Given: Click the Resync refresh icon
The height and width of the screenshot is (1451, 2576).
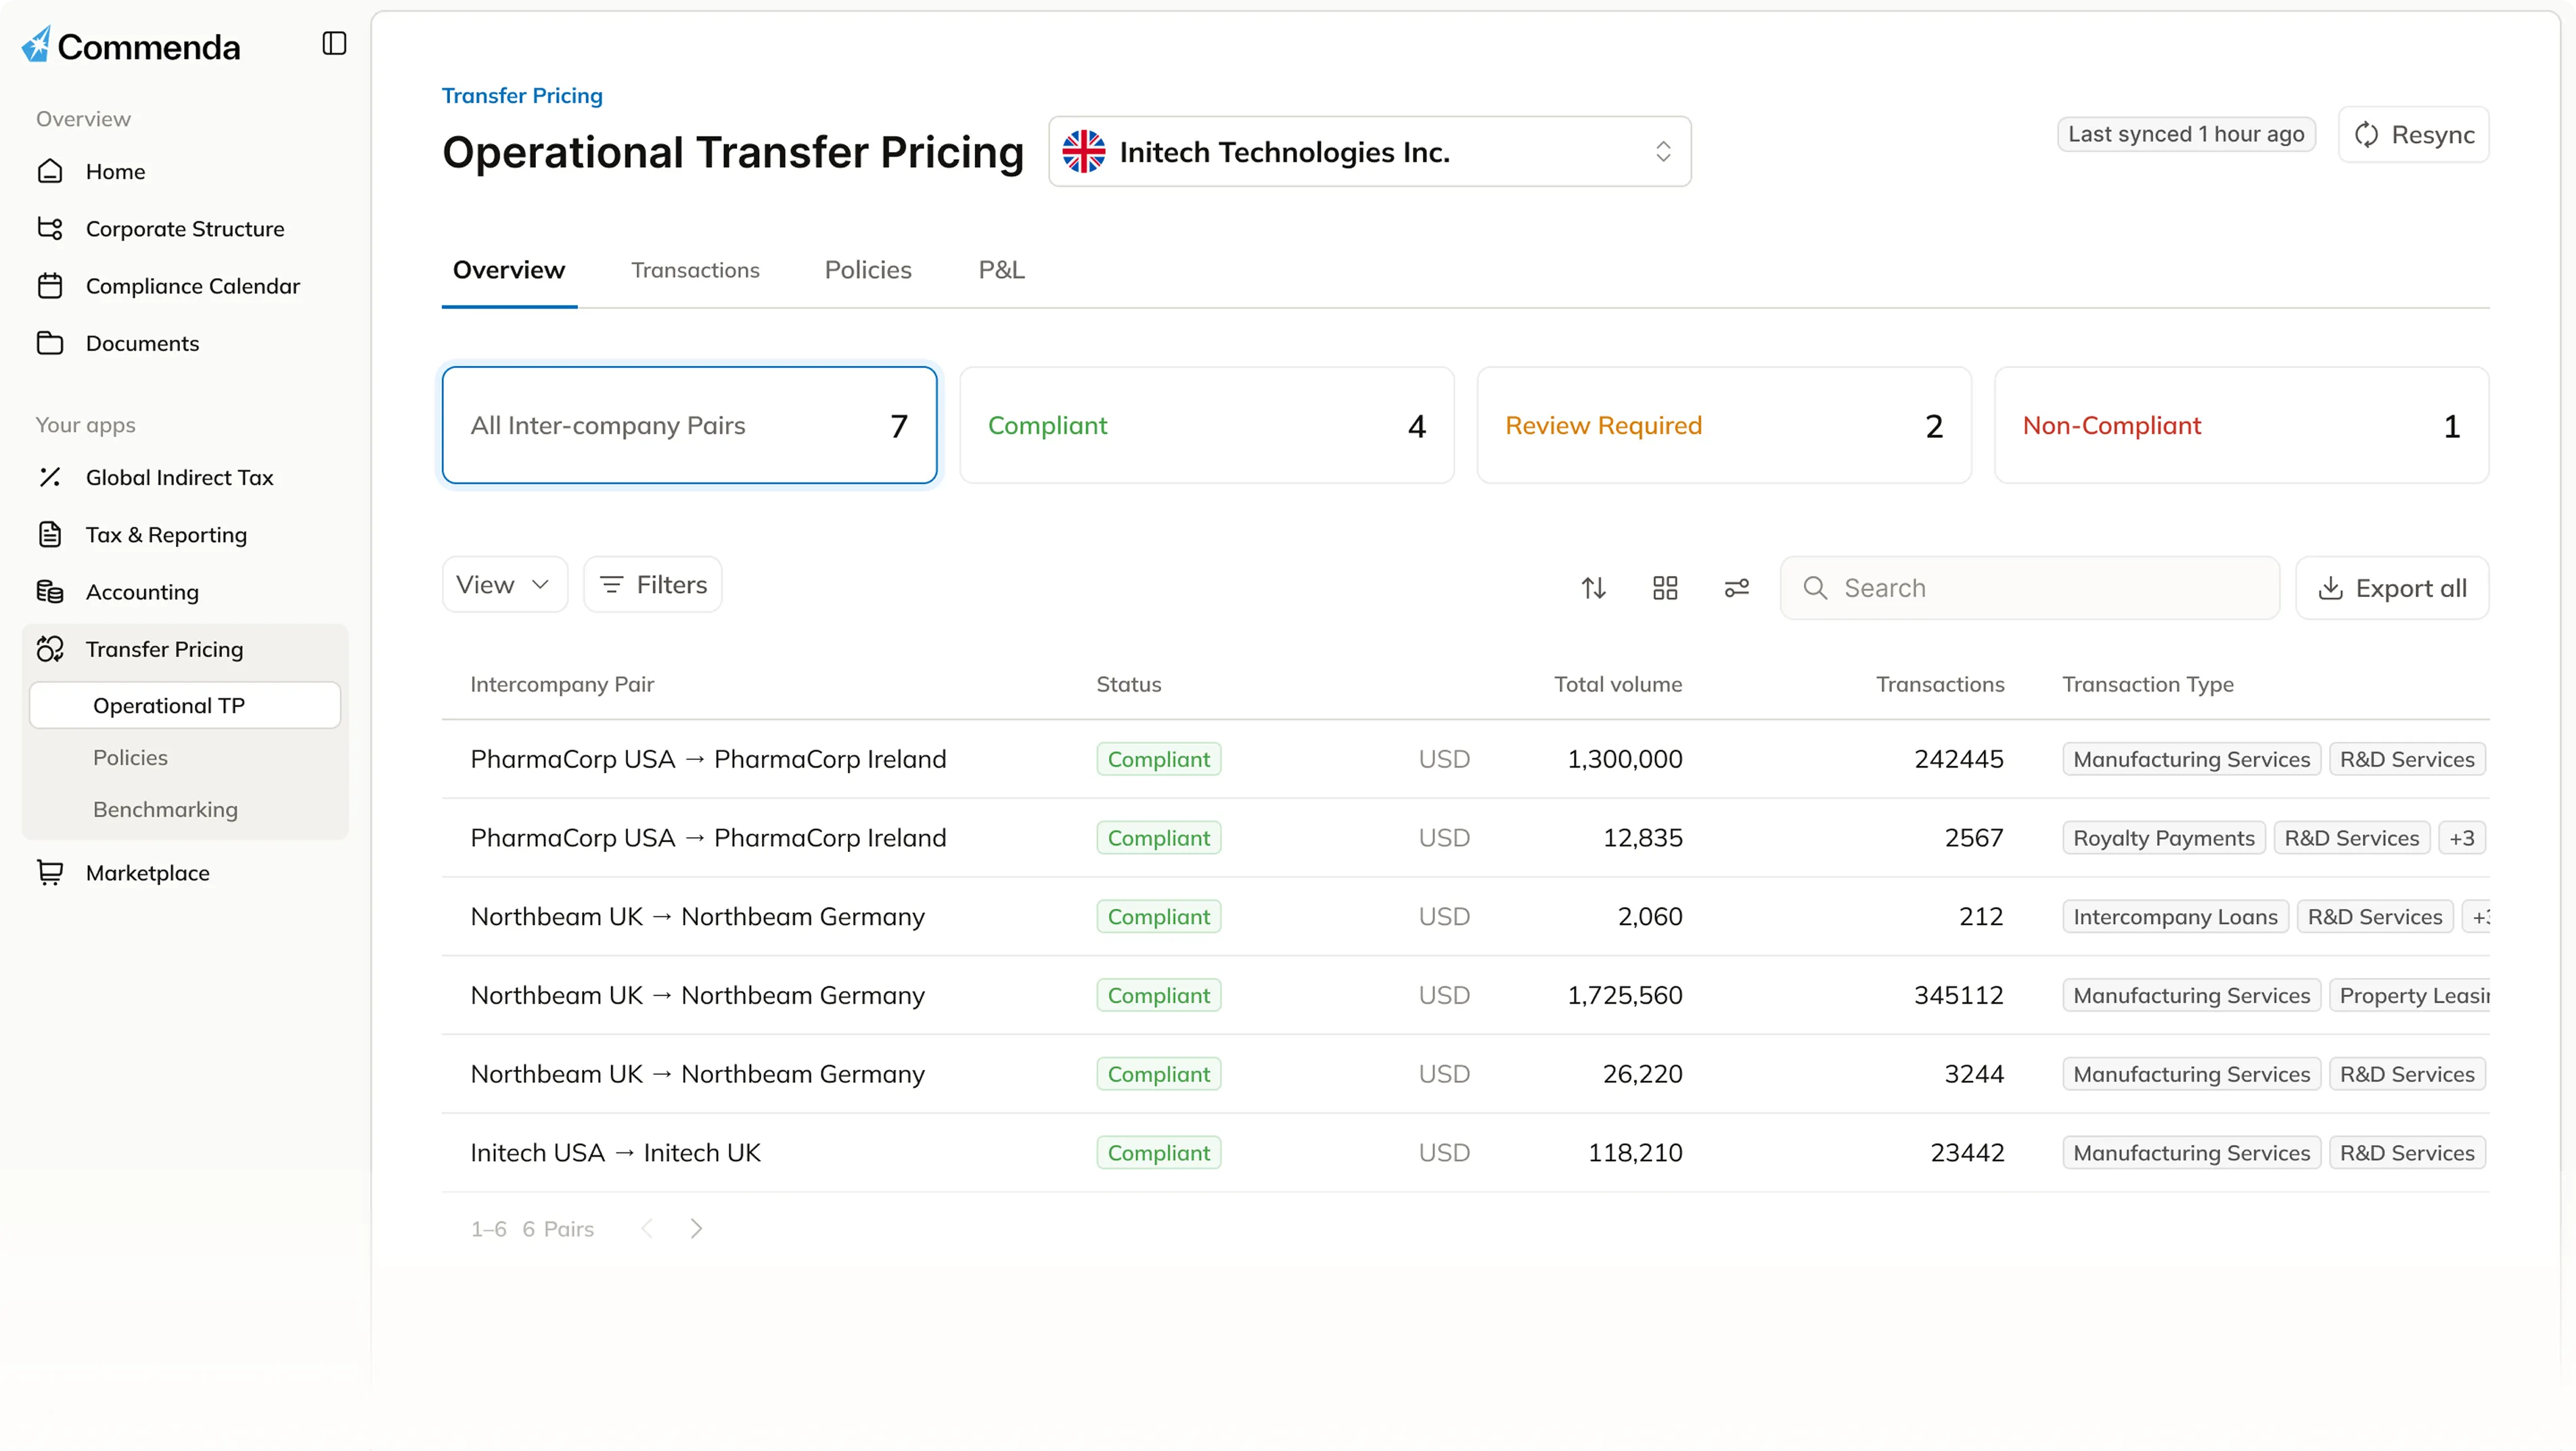Looking at the screenshot, I should pos(2366,135).
